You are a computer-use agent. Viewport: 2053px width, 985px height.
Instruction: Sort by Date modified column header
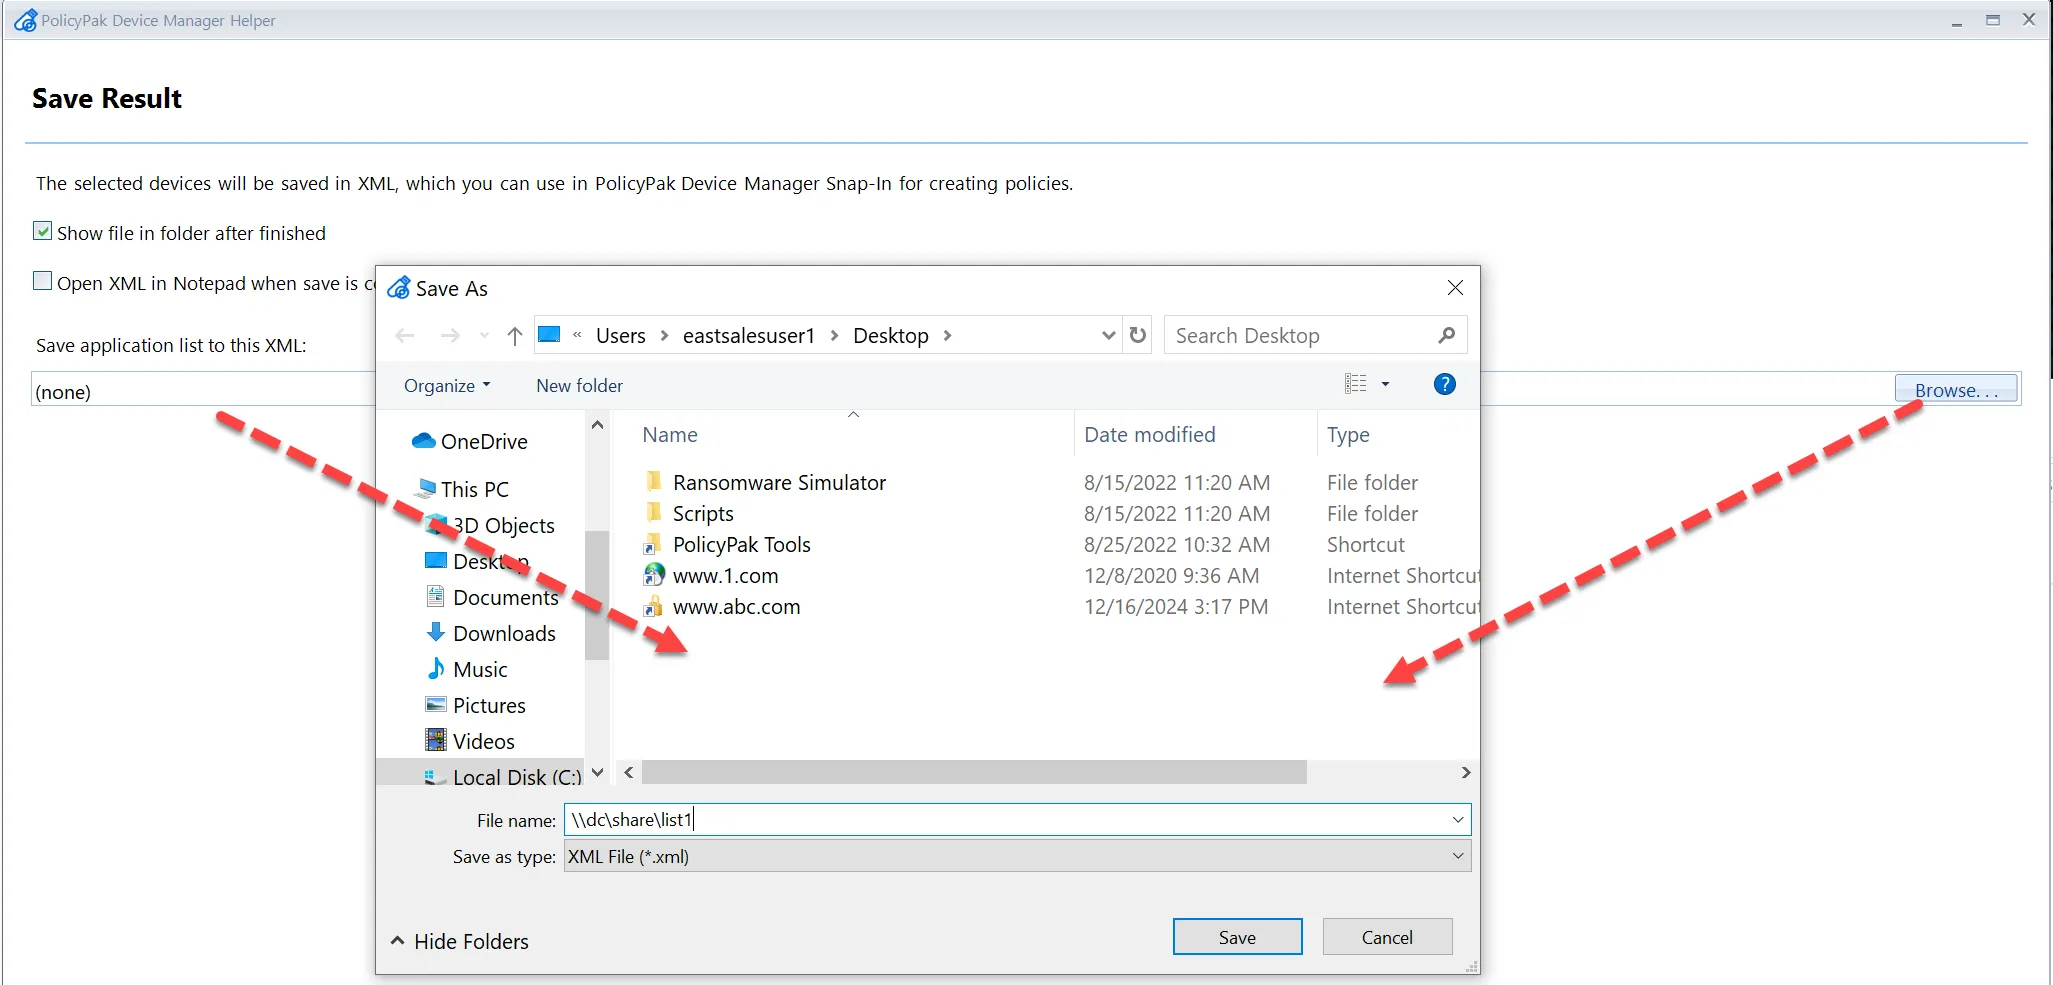coord(1150,435)
